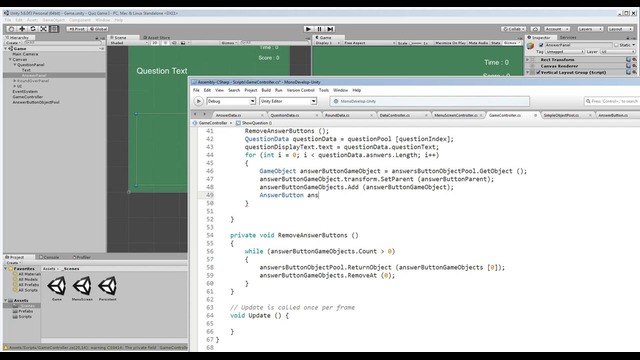Expand the Rect Transform component
The height and width of the screenshot is (360, 640).
[528, 60]
